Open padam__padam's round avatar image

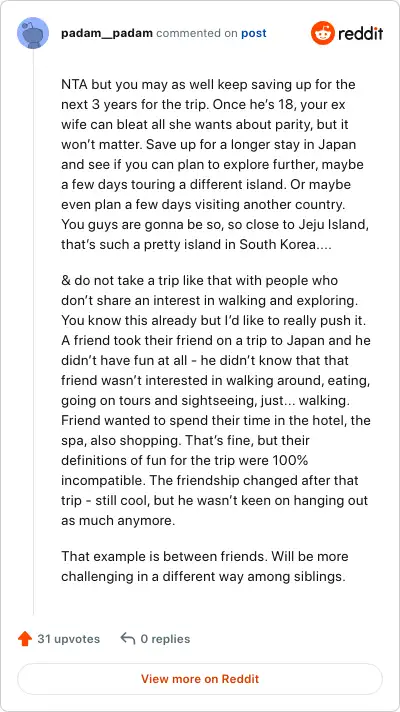pyautogui.click(x=33, y=33)
